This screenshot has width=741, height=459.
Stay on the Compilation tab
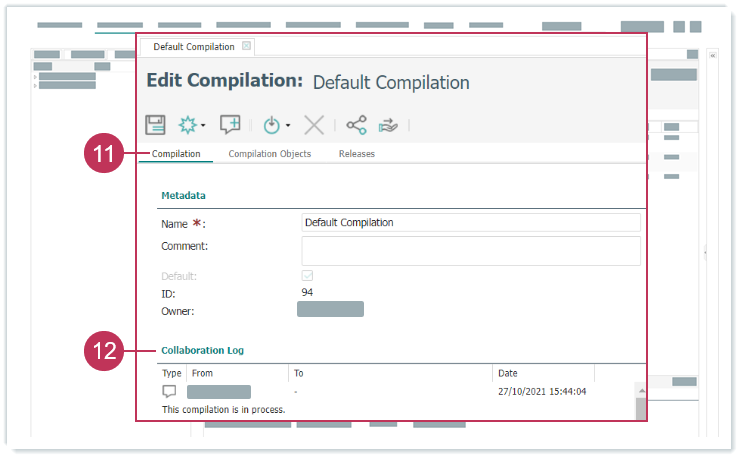[x=176, y=154]
